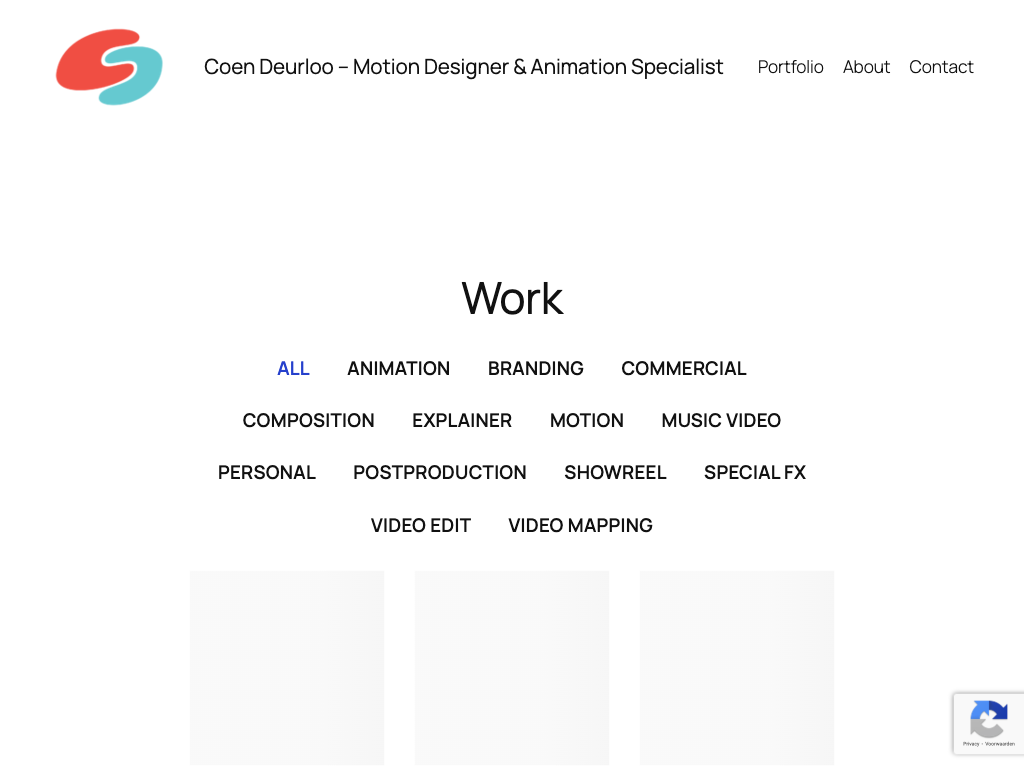Screen dimensions: 1024x768
Task: Open the site title Coen Deurloo link
Action: point(463,67)
